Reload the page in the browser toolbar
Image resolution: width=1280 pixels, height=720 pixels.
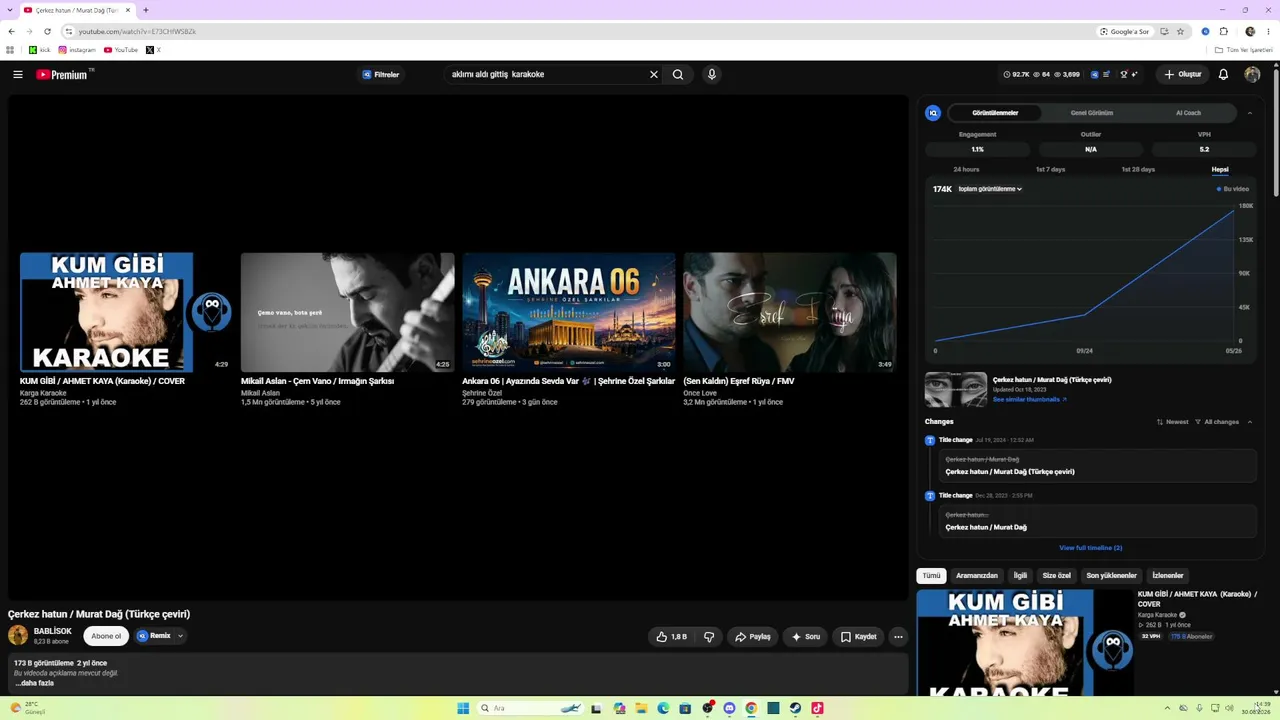(47, 31)
